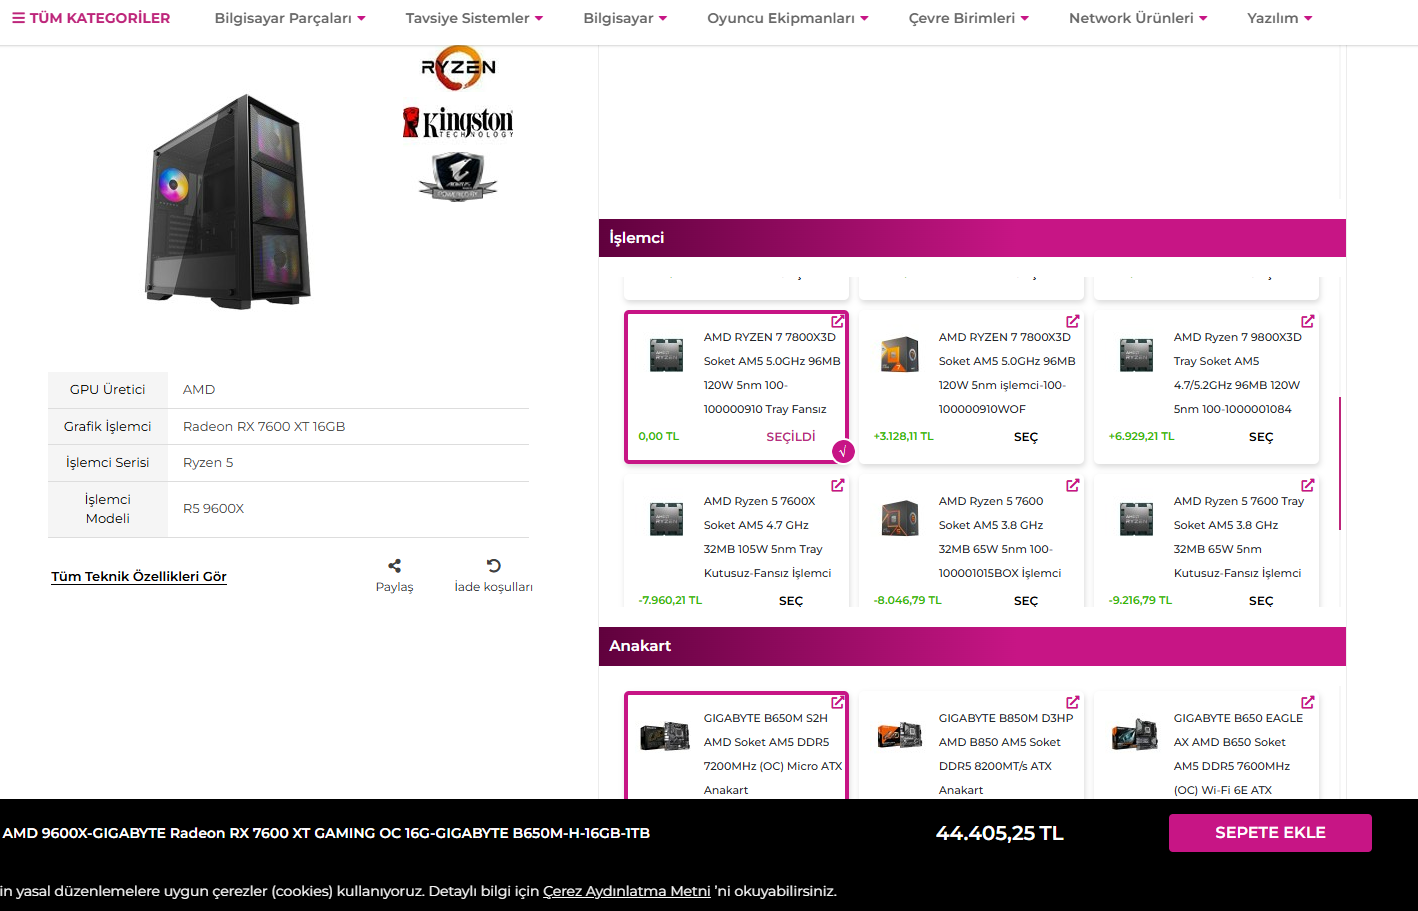Click the -7.960,21 TL price difference
Image resolution: width=1418 pixels, height=911 pixels.
click(670, 601)
